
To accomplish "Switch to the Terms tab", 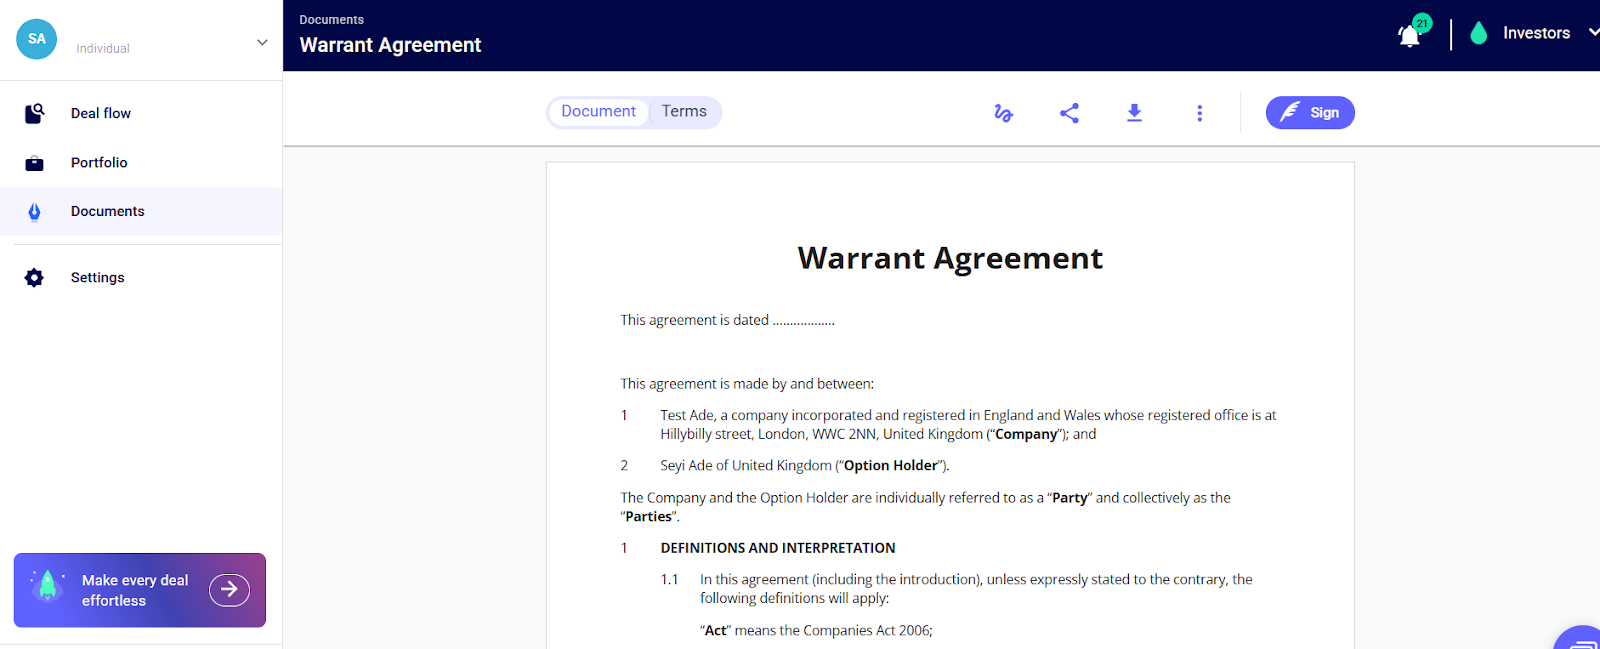I will [x=684, y=112].
